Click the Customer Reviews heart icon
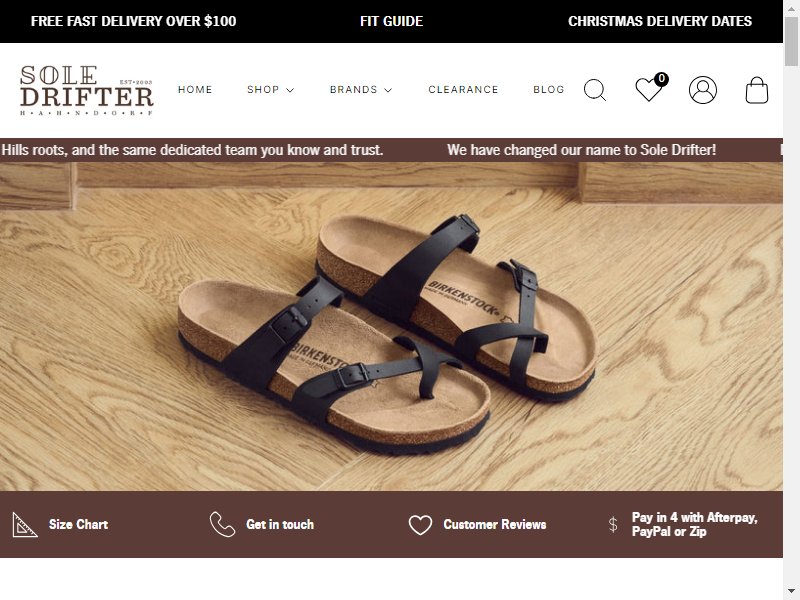800x600 pixels. click(420, 525)
